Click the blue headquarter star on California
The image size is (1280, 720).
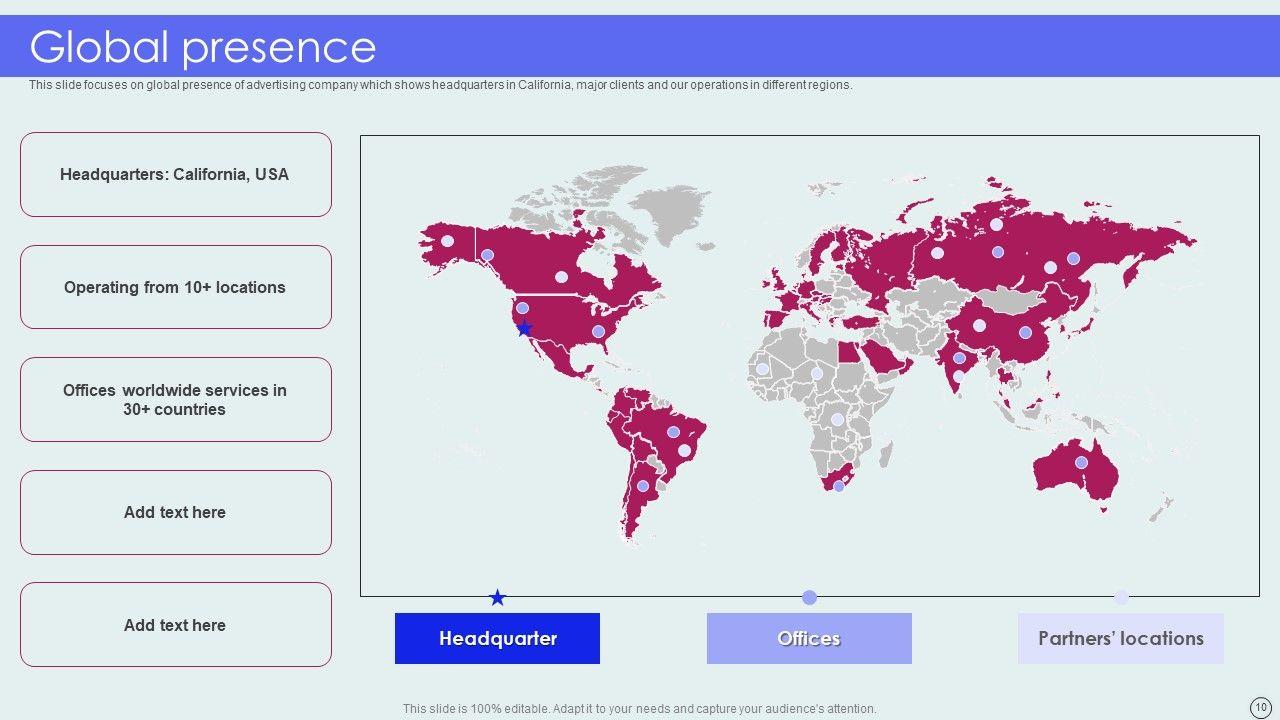[x=524, y=328]
